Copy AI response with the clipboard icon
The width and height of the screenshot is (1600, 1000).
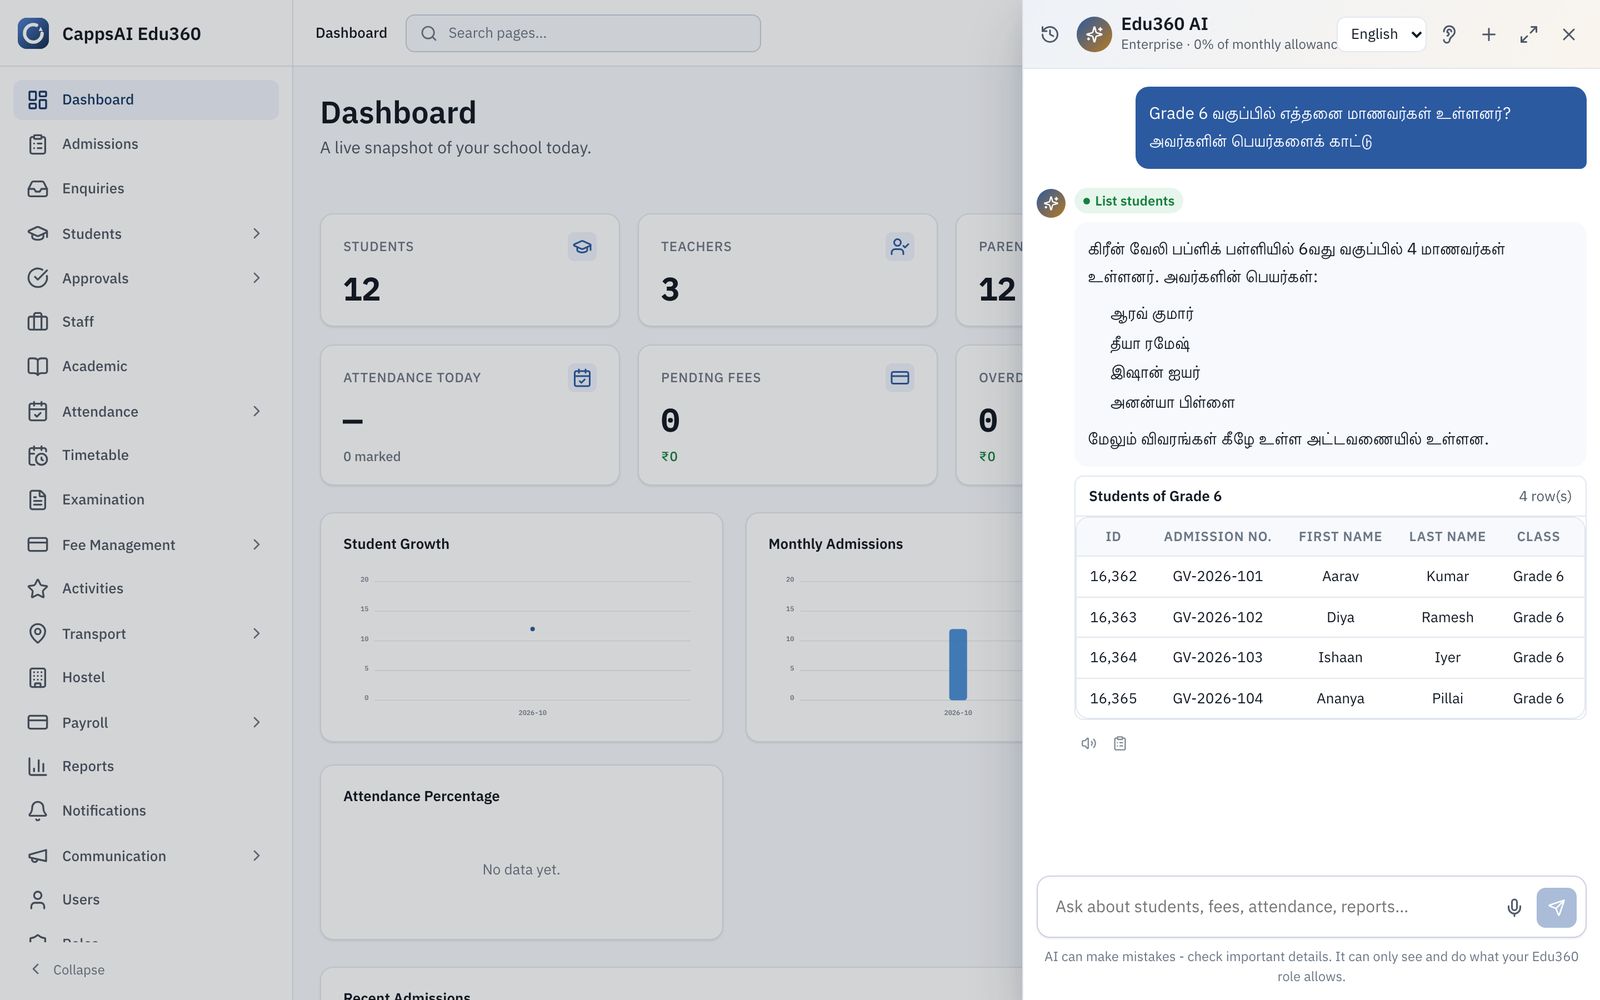1120,743
